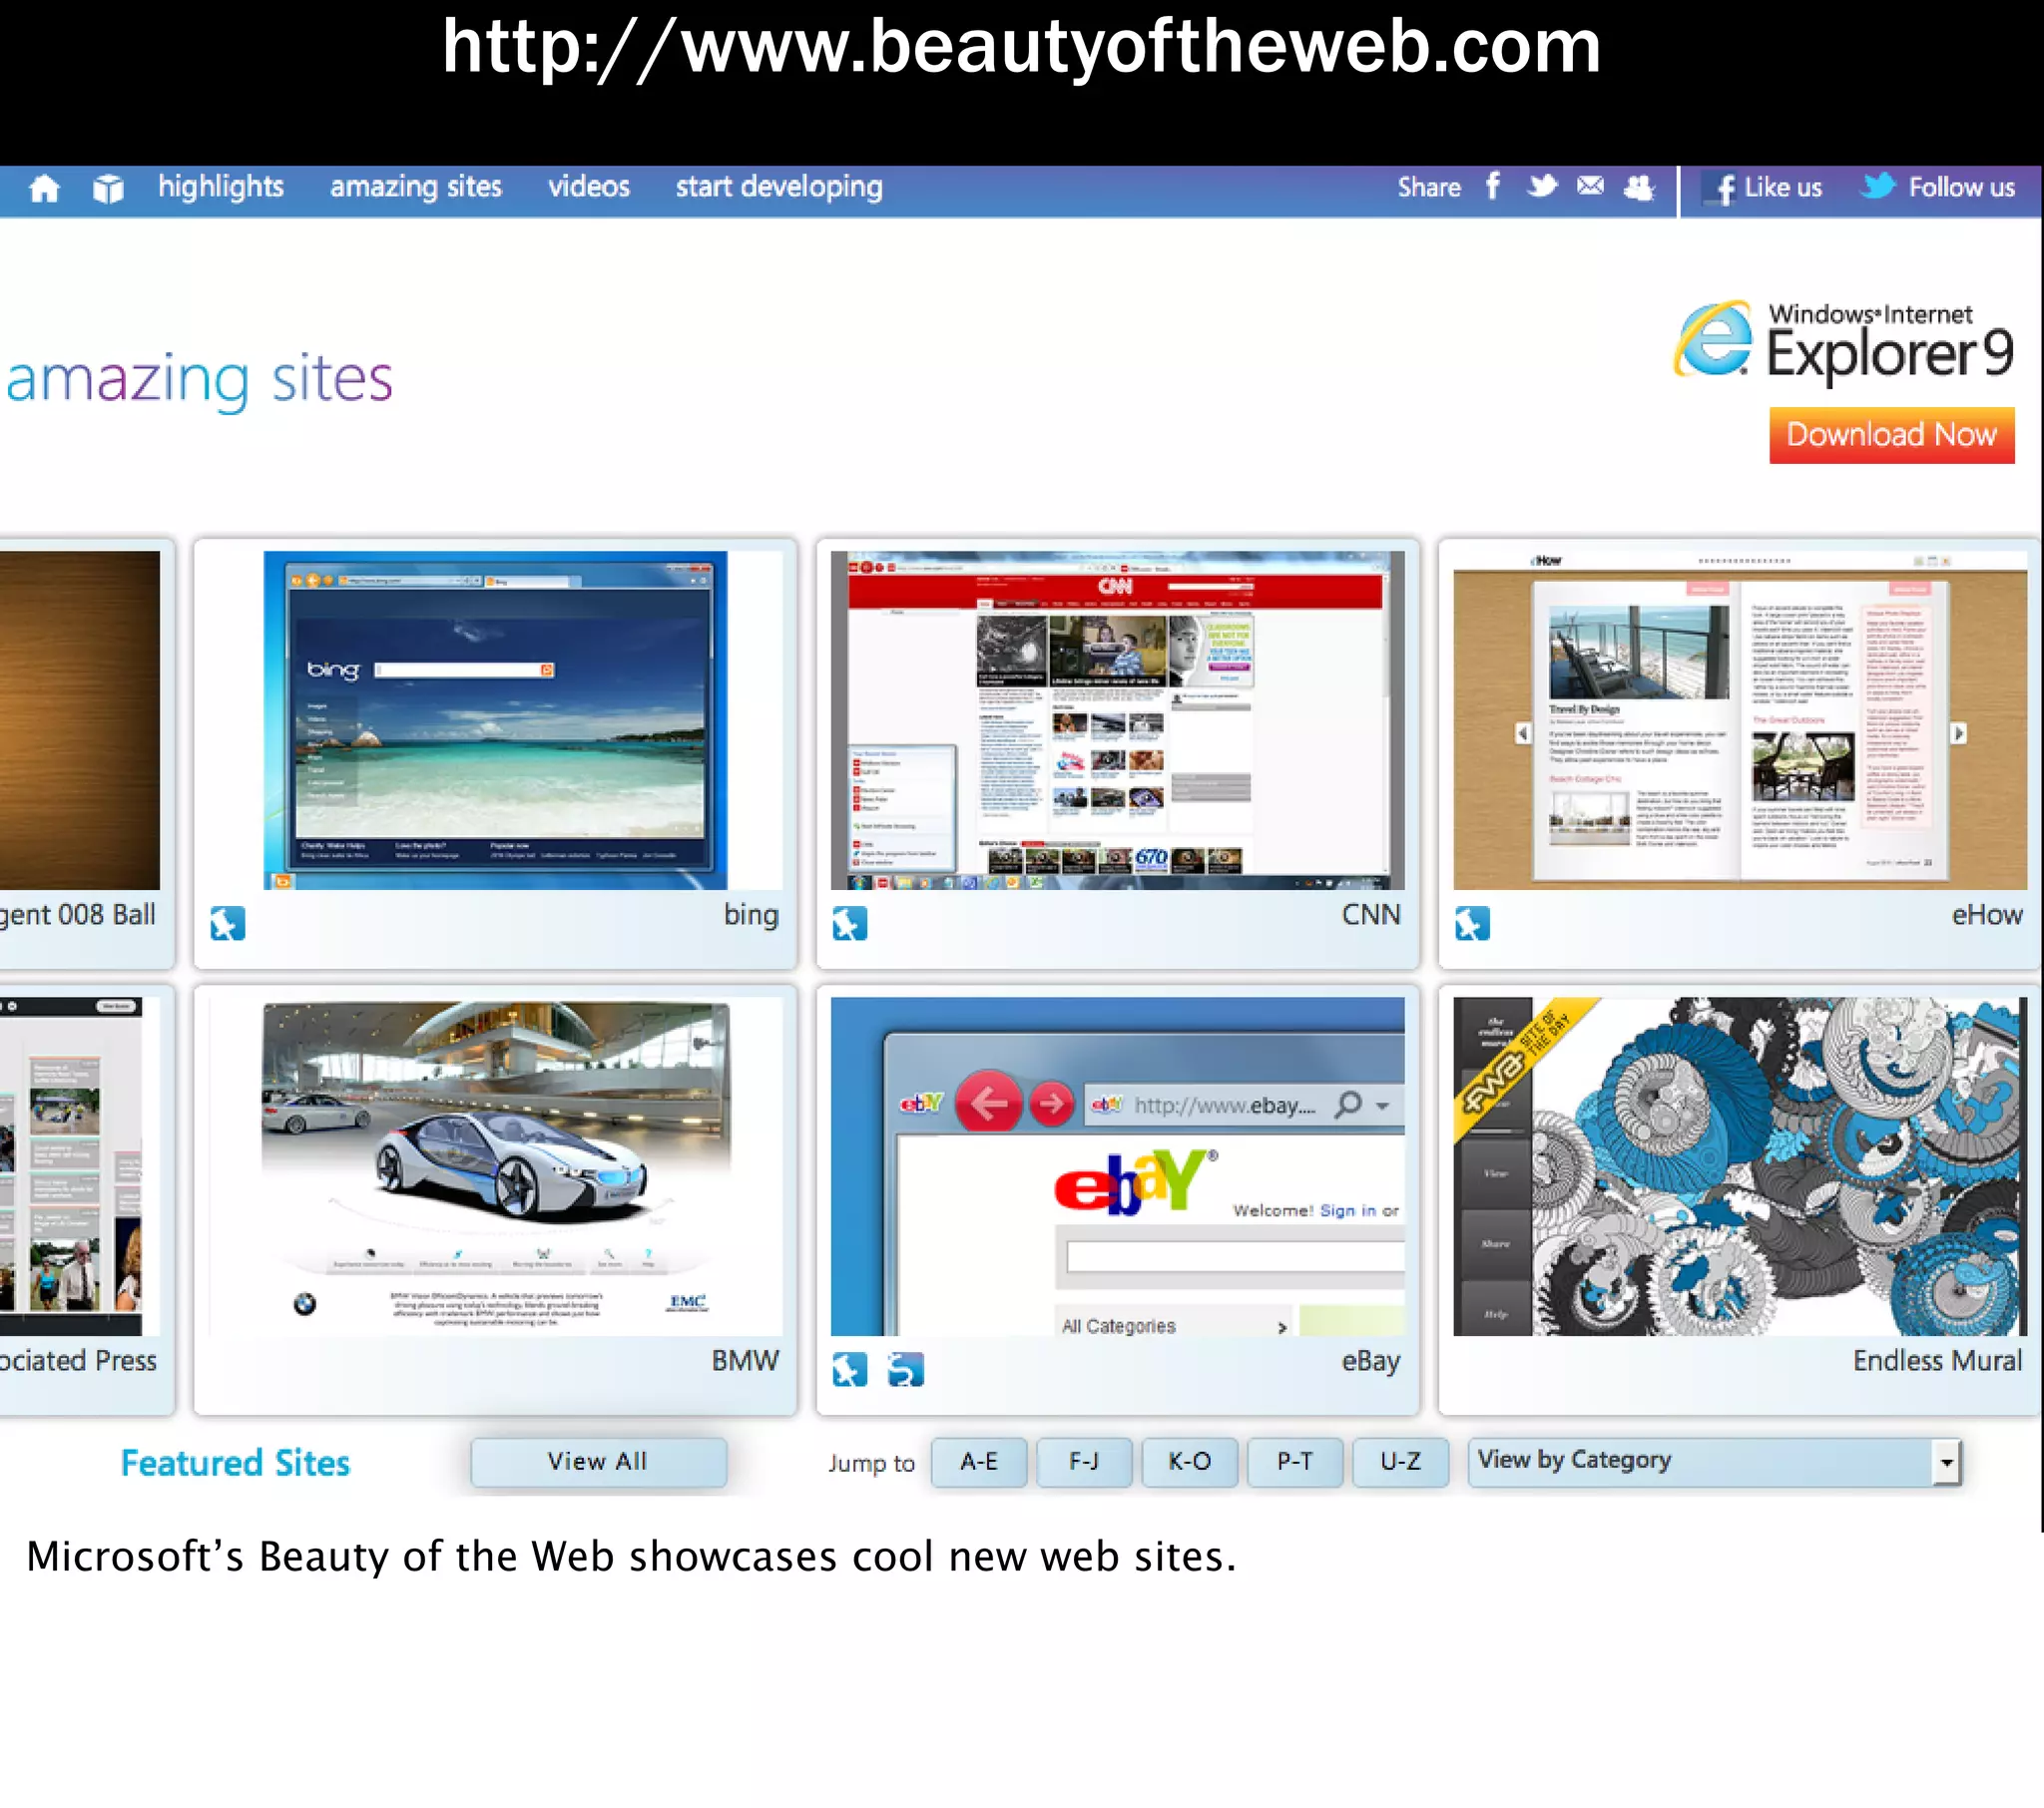Click the Messenger people share icon

[1639, 187]
